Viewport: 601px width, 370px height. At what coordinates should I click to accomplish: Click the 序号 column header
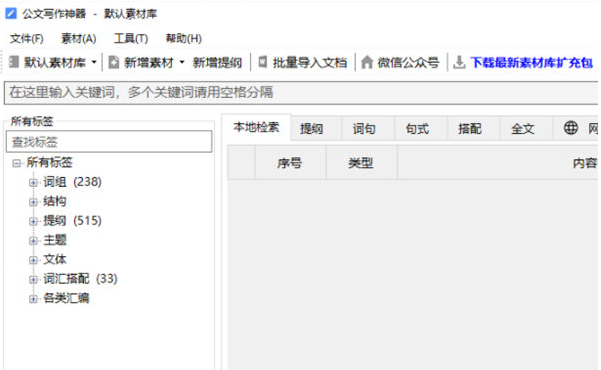coord(290,163)
